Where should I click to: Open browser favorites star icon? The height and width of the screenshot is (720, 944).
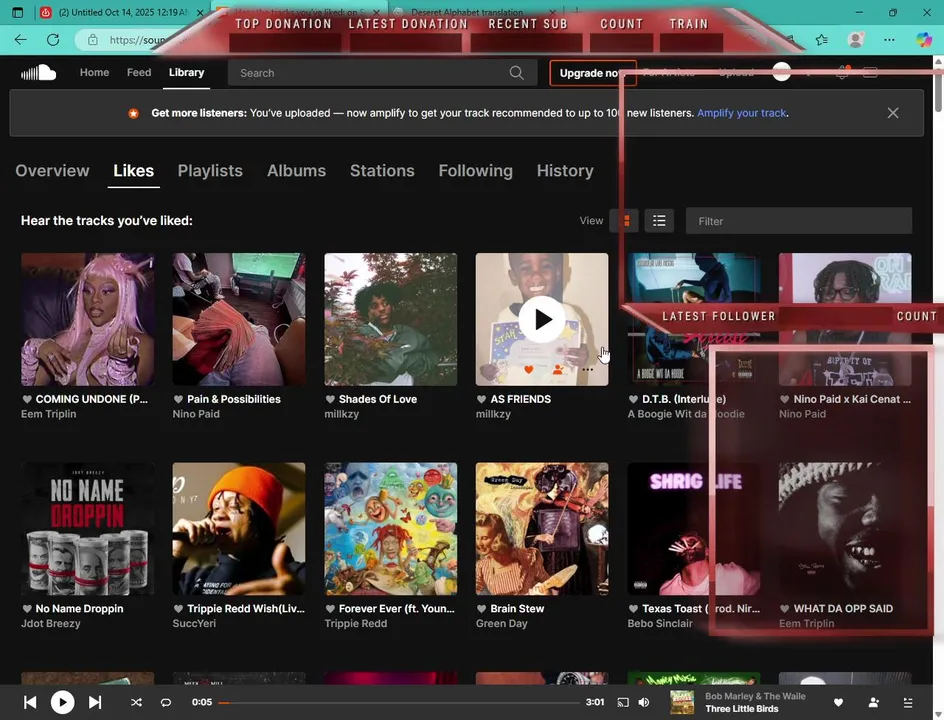(x=822, y=40)
